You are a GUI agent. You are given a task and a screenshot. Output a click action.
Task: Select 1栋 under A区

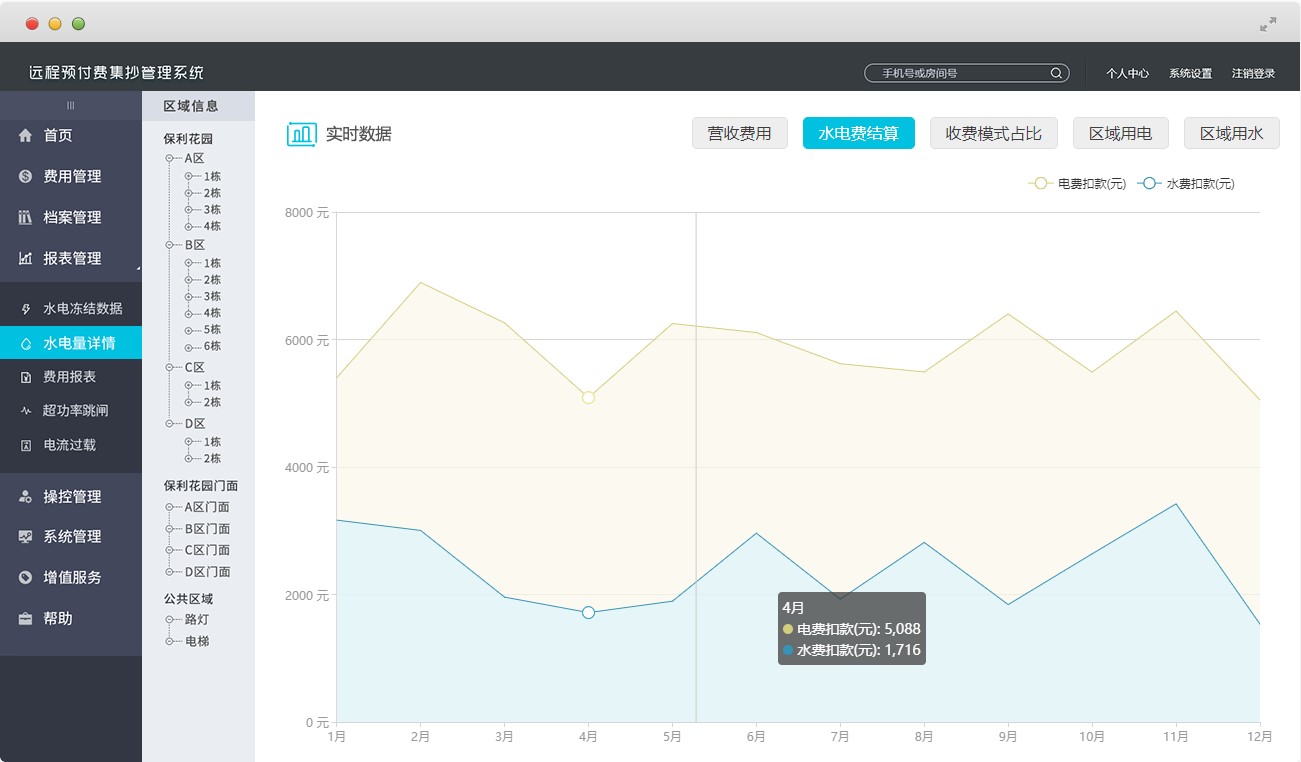click(212, 176)
